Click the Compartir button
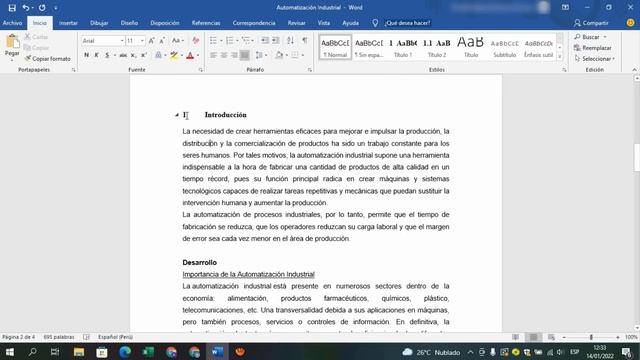Viewport: 640px width, 360px height. 591,23
